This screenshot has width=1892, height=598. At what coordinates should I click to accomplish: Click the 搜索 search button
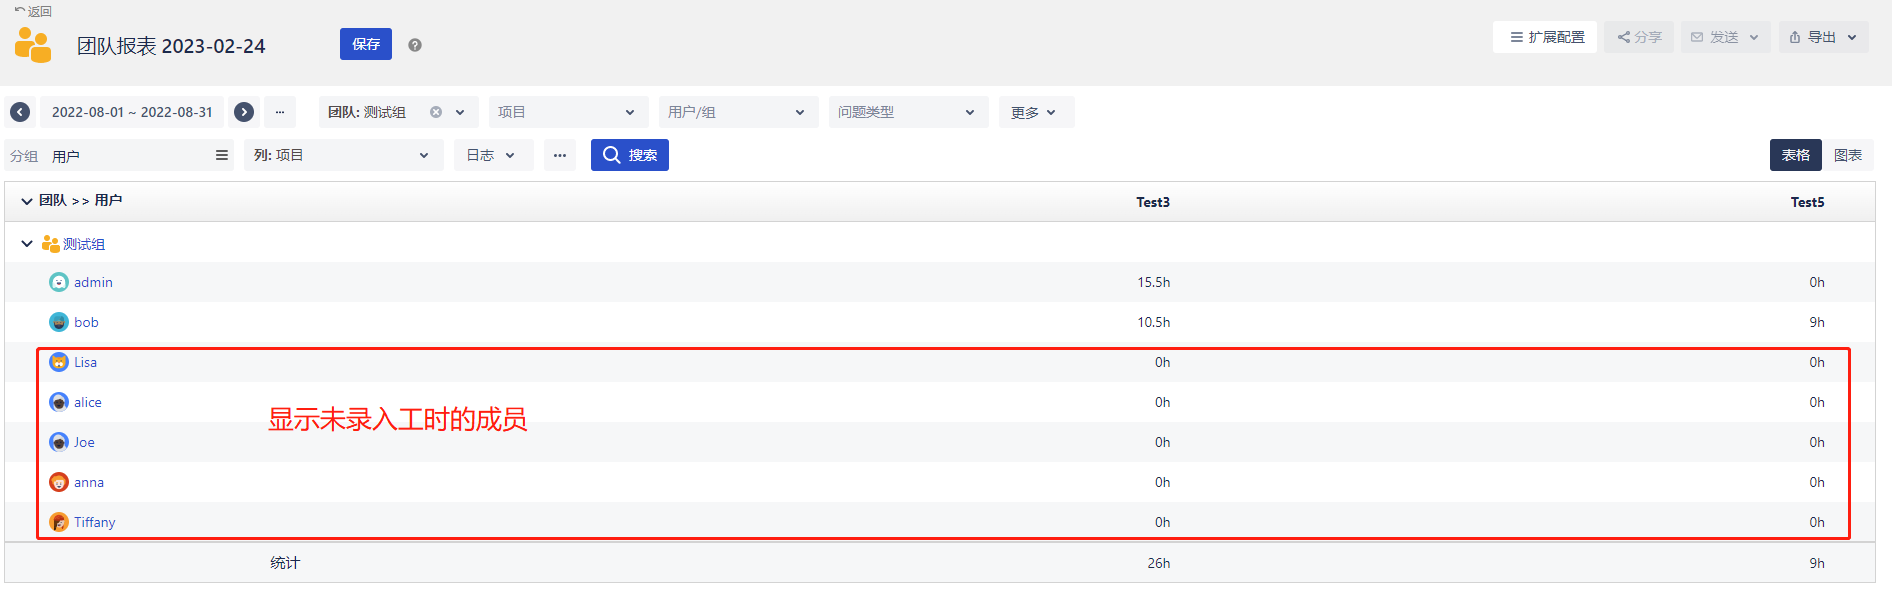click(630, 155)
